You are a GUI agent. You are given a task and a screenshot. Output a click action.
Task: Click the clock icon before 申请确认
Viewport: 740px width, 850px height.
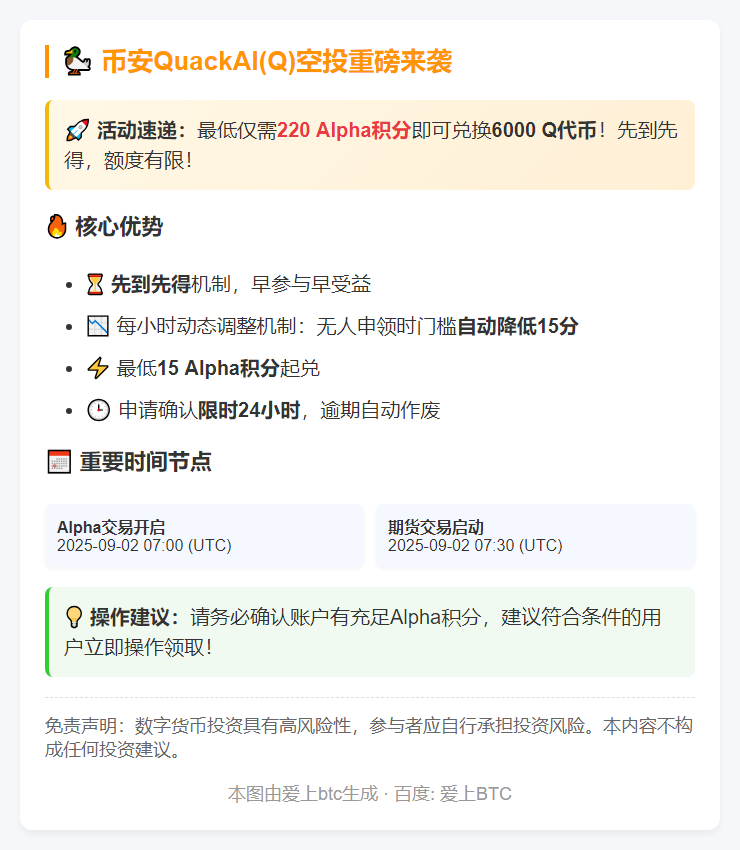(99, 410)
